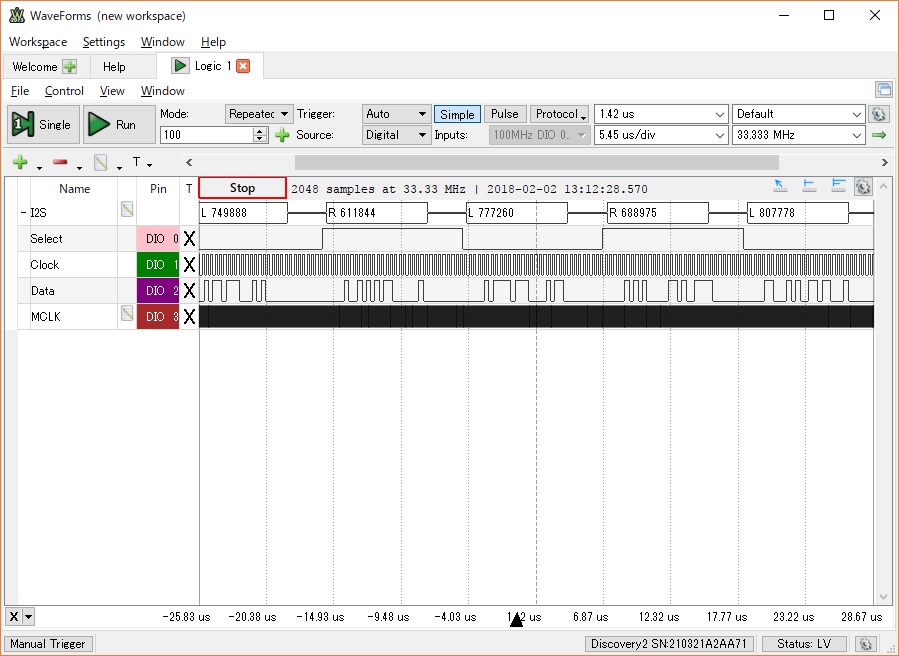The image size is (899, 656).
Task: Click the status bar settings gear icon
Action: pyautogui.click(x=866, y=643)
